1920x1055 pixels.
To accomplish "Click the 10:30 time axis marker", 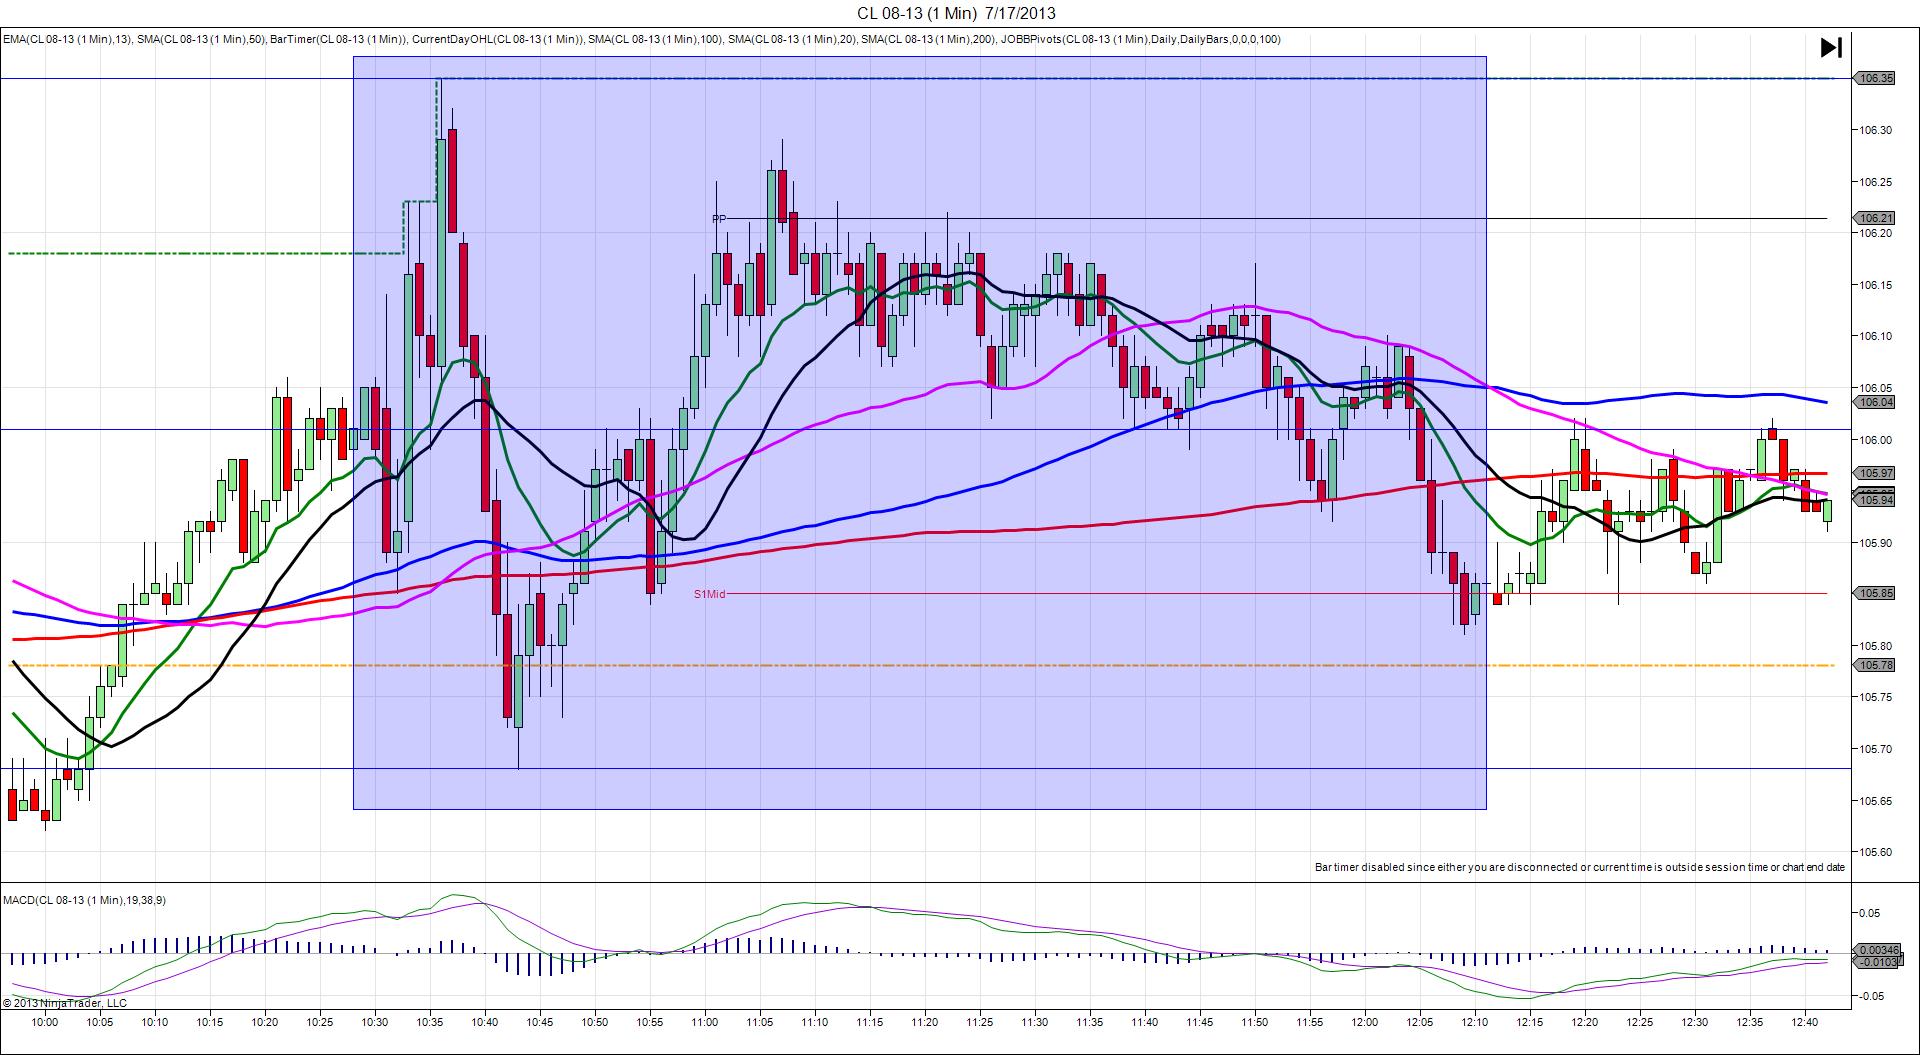I will click(374, 1022).
